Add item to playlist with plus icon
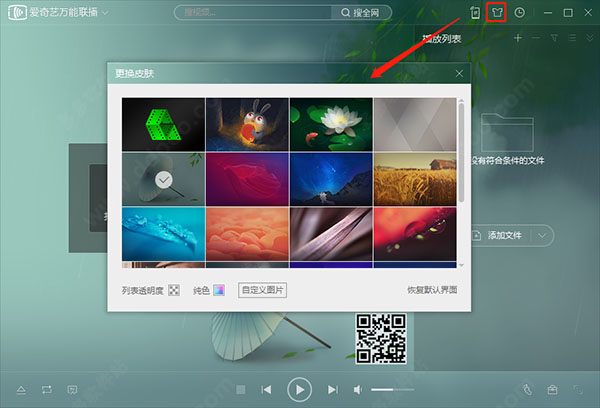The image size is (600, 408). coord(518,38)
